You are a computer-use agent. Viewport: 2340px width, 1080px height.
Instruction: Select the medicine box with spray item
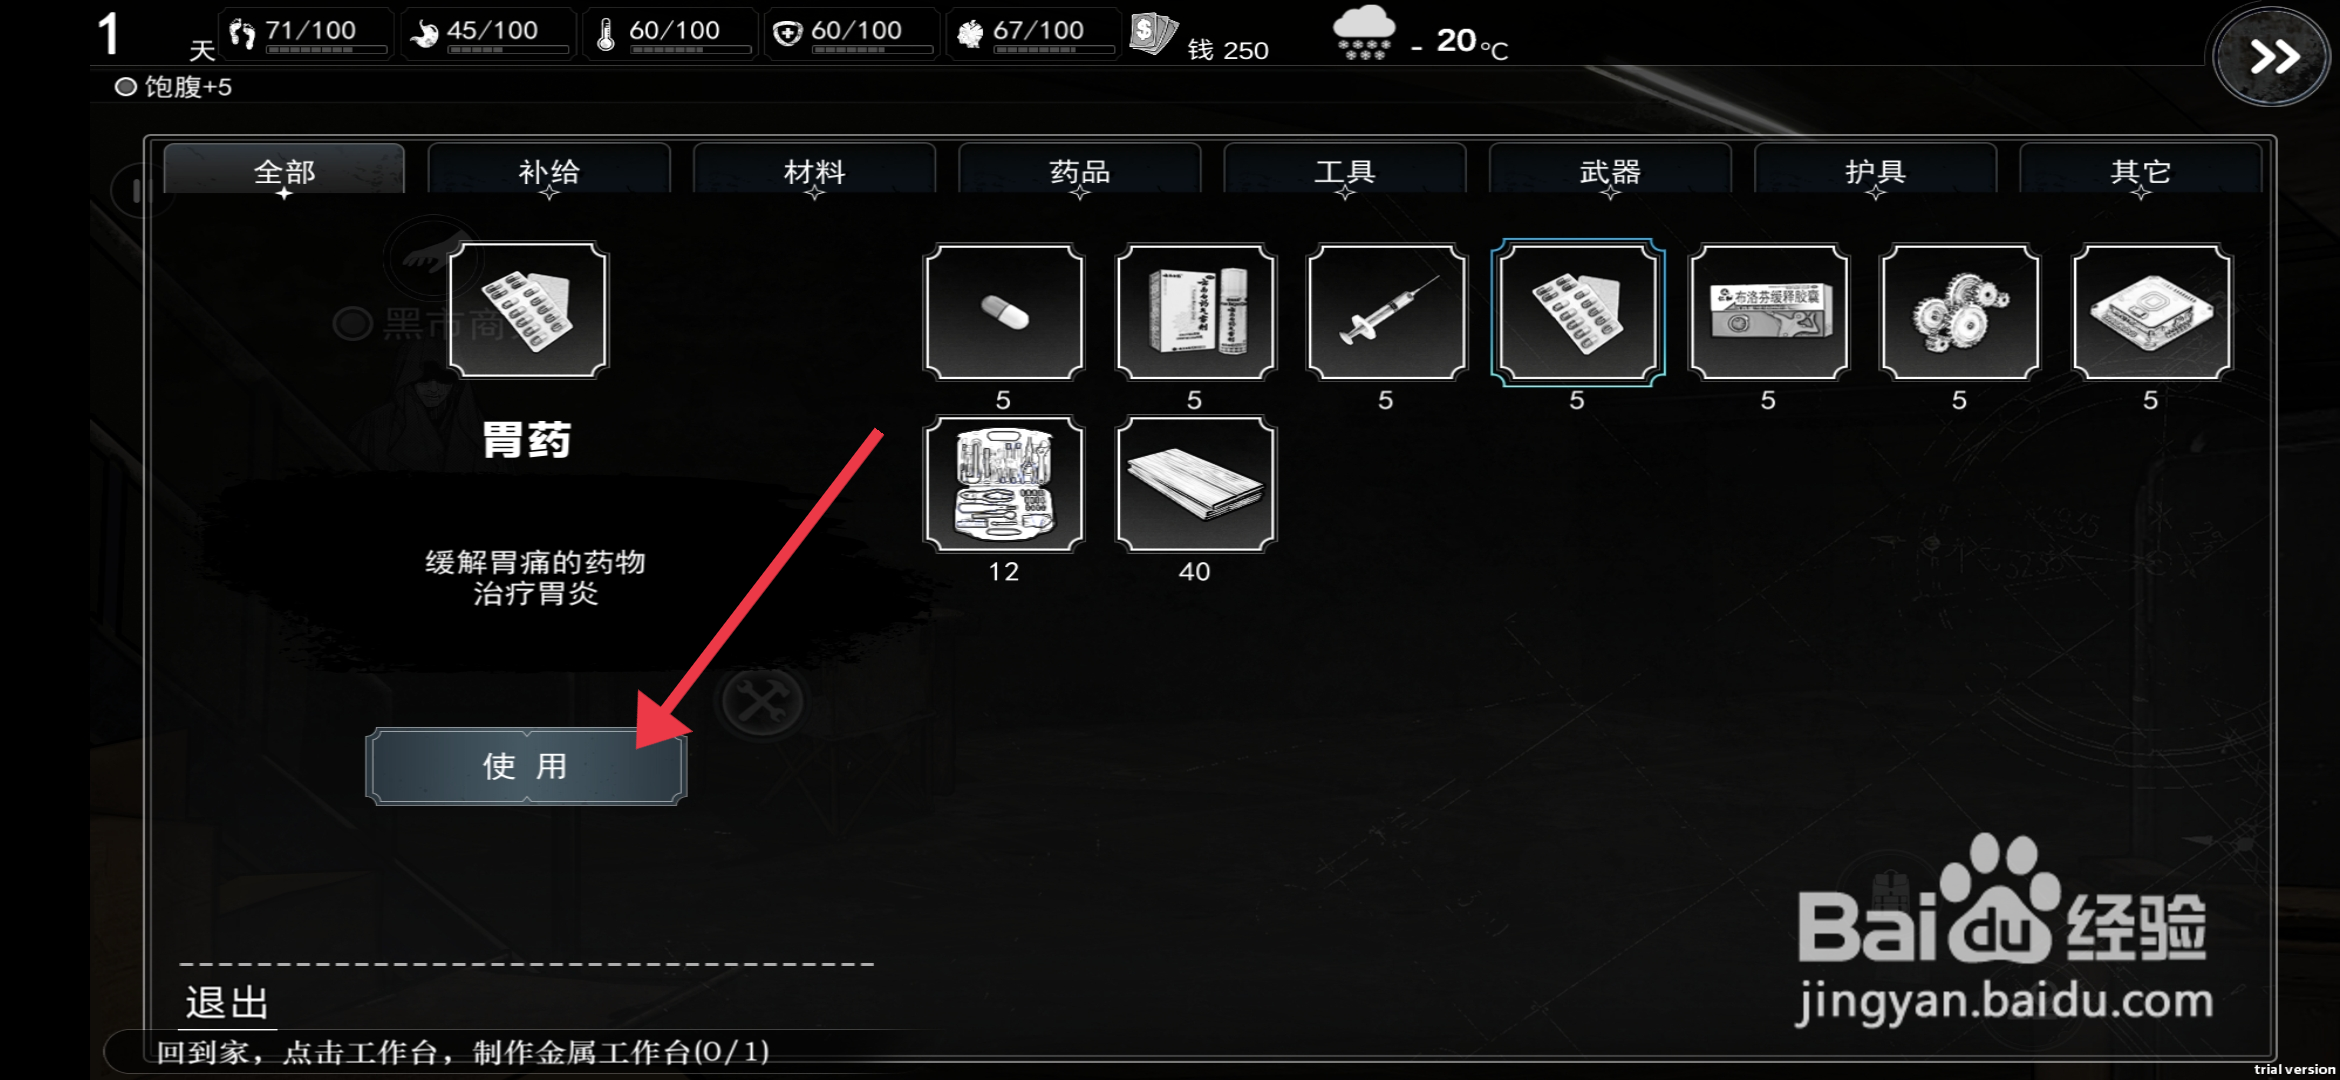click(1195, 312)
